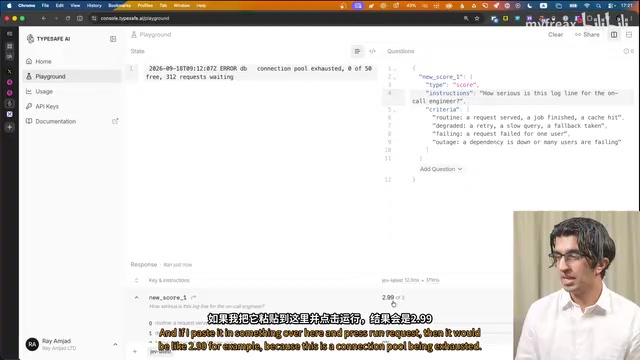
Task: Collapse the new_score_1 response row
Action: [136, 298]
